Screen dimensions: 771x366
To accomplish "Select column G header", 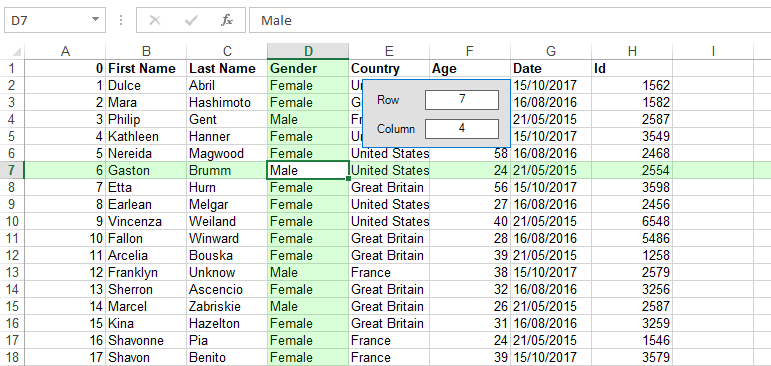I will (x=551, y=51).
